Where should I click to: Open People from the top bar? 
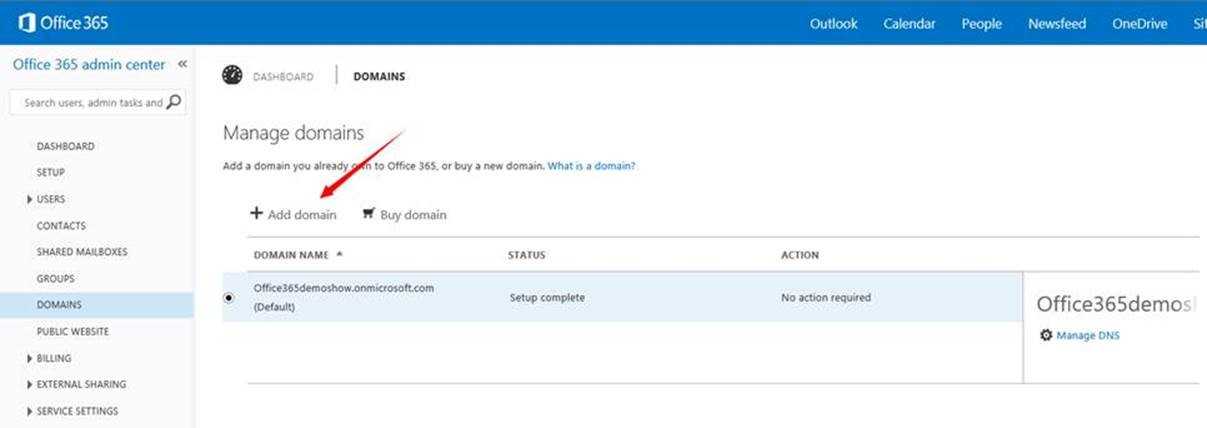[982, 24]
